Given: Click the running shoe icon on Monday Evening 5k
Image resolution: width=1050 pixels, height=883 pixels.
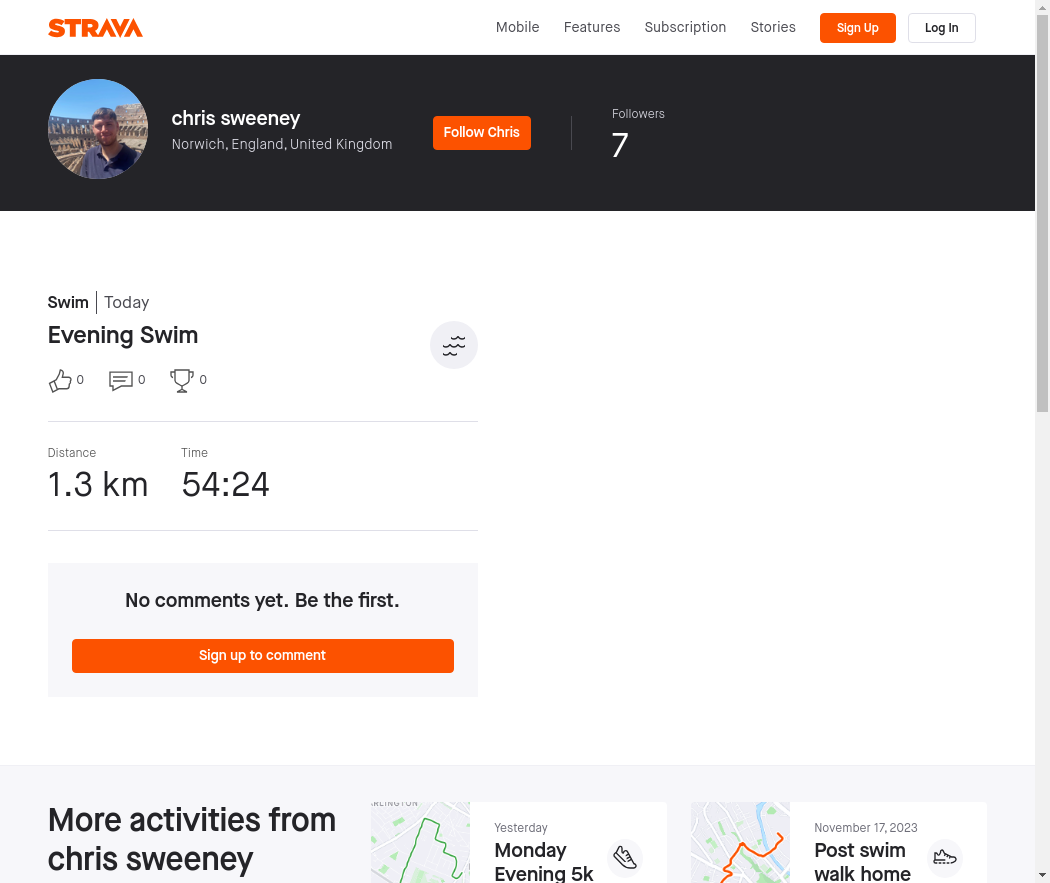Looking at the screenshot, I should 625,858.
